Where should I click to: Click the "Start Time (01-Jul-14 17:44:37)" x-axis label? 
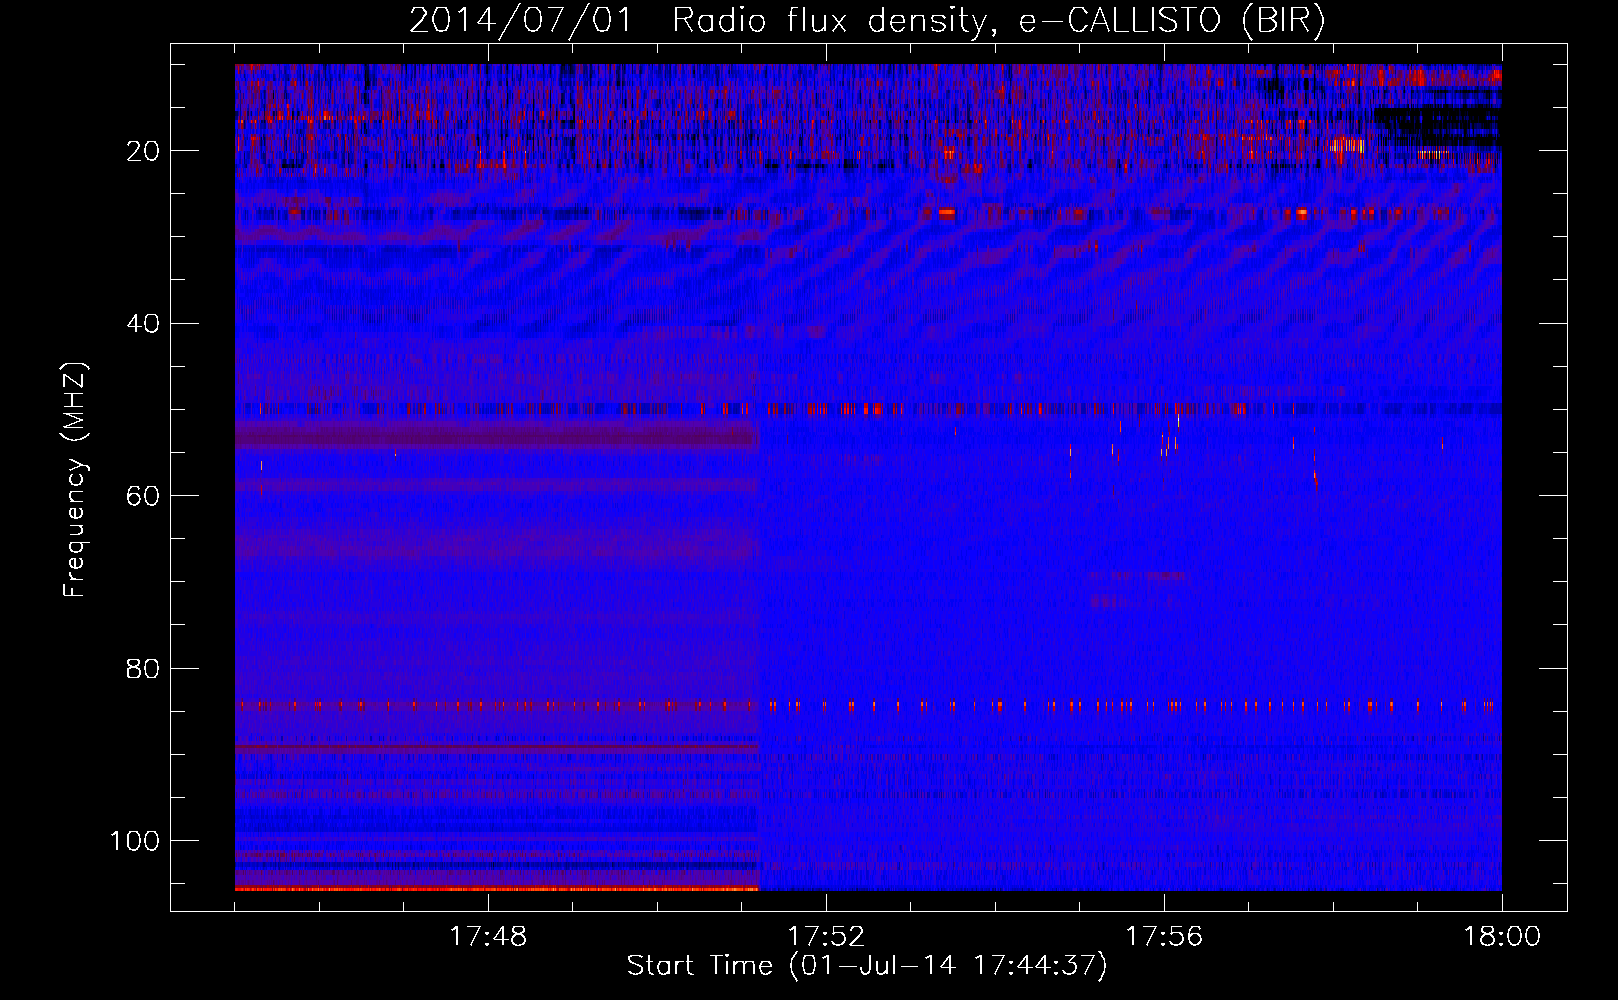pos(867,966)
